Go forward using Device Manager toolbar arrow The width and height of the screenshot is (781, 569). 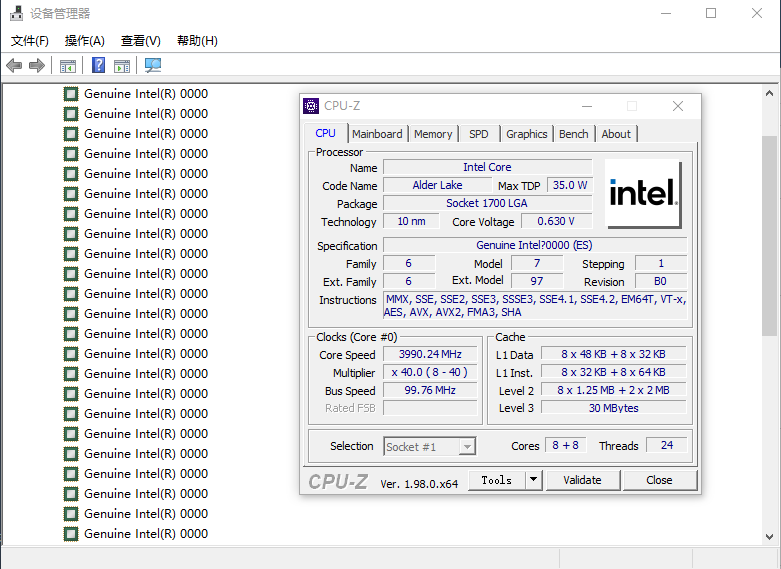[x=37, y=65]
